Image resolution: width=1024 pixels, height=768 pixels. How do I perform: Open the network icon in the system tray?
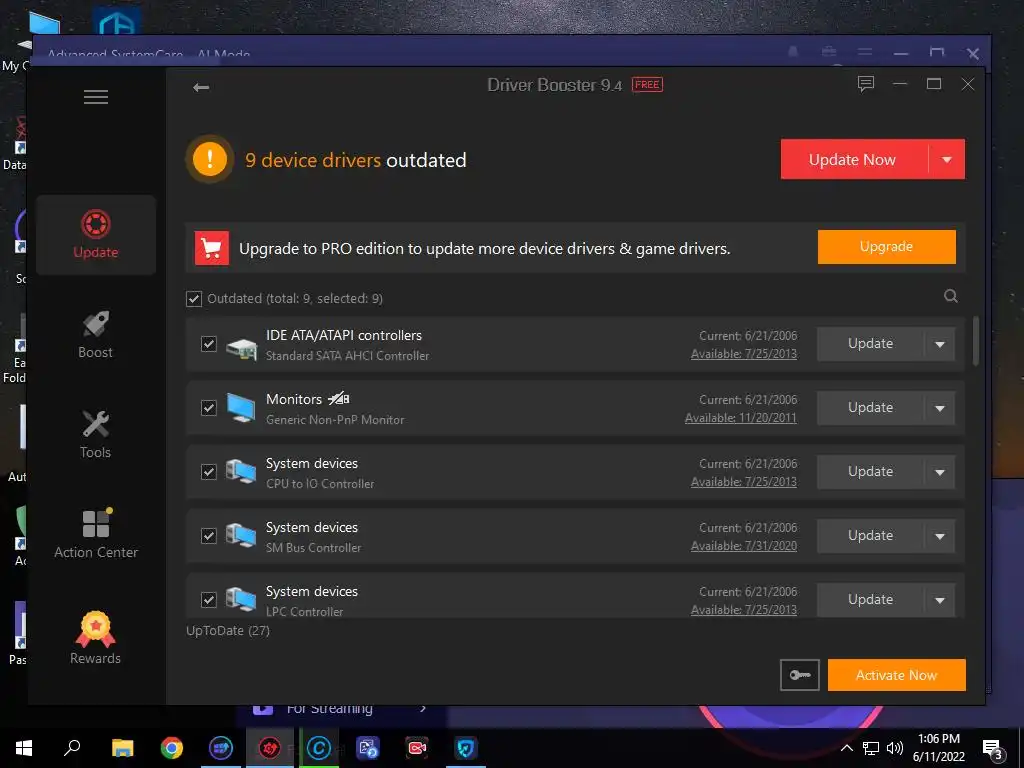click(x=871, y=748)
